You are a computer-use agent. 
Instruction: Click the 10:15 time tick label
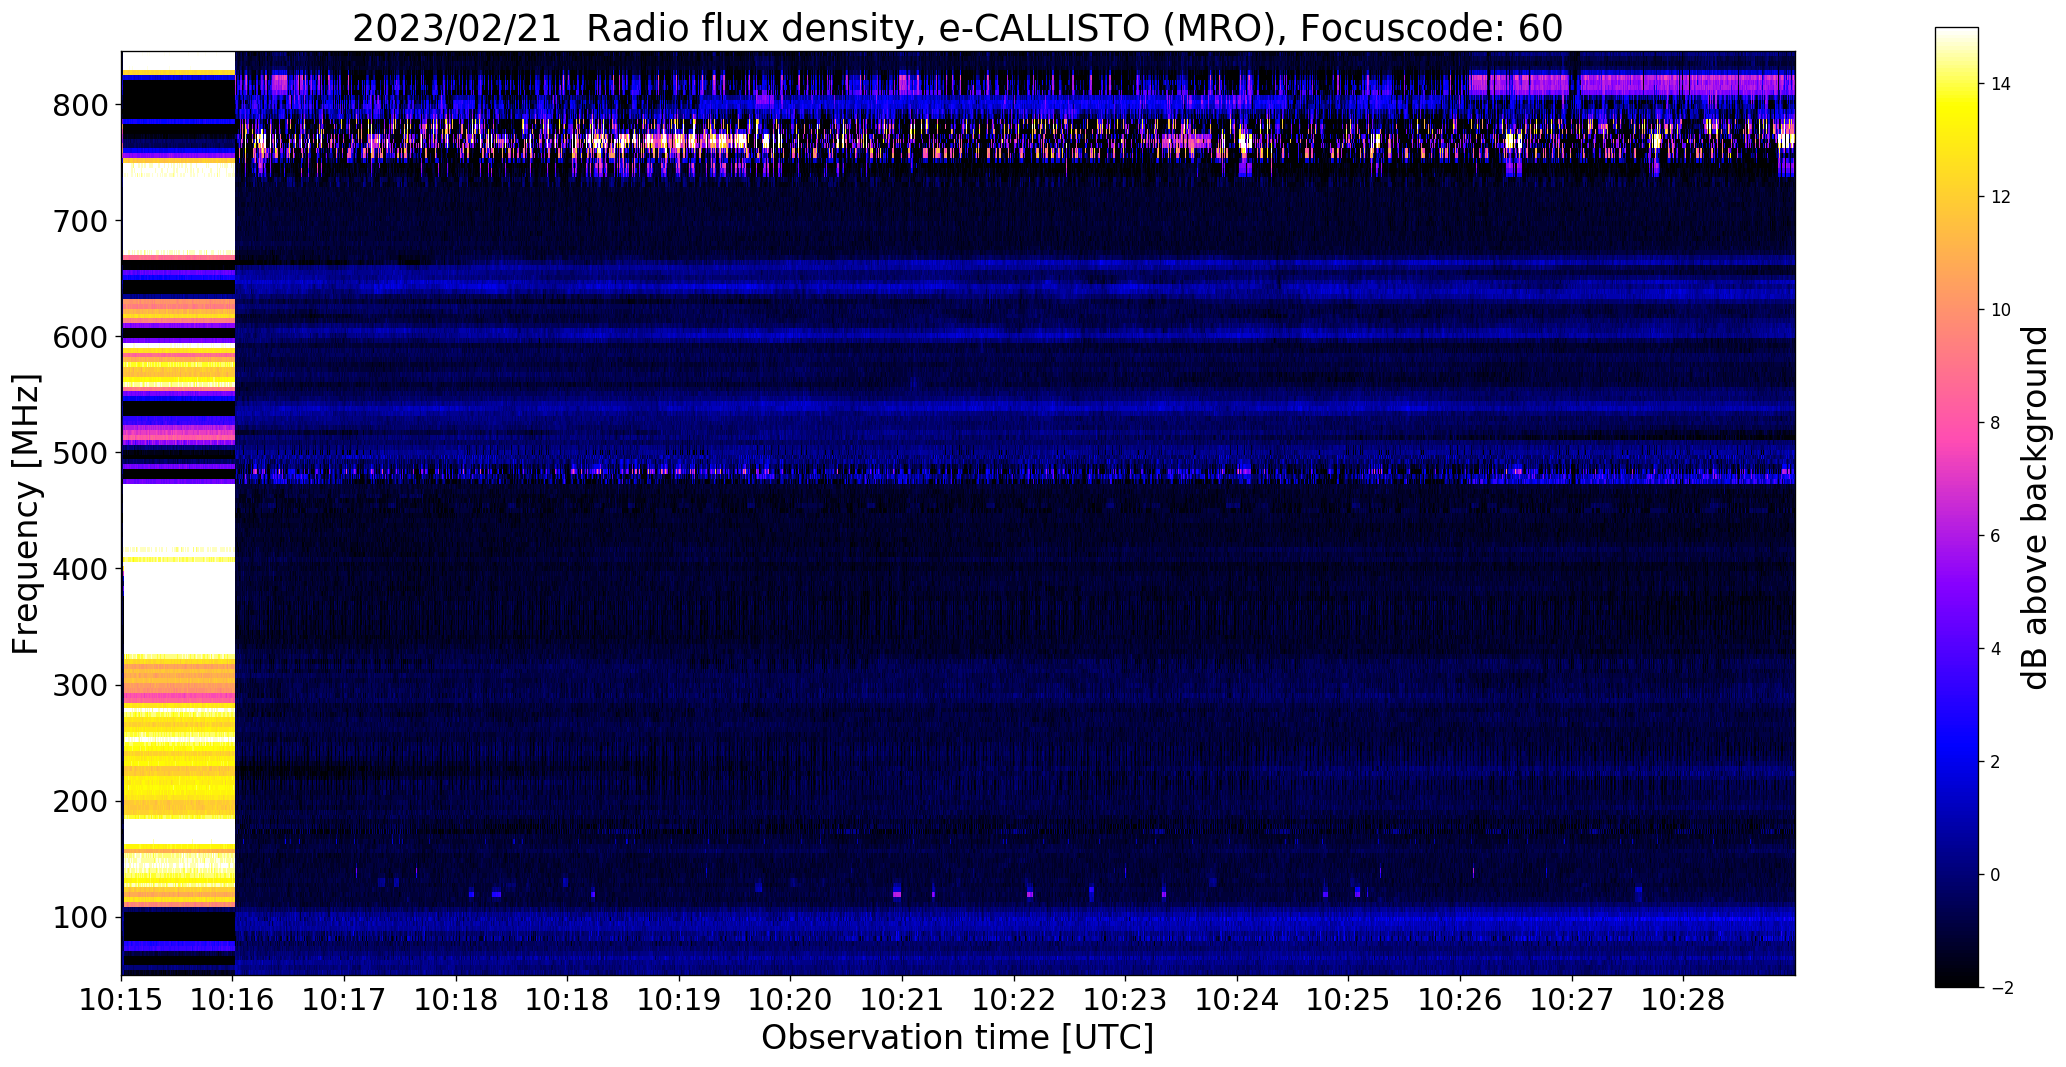click(122, 1000)
